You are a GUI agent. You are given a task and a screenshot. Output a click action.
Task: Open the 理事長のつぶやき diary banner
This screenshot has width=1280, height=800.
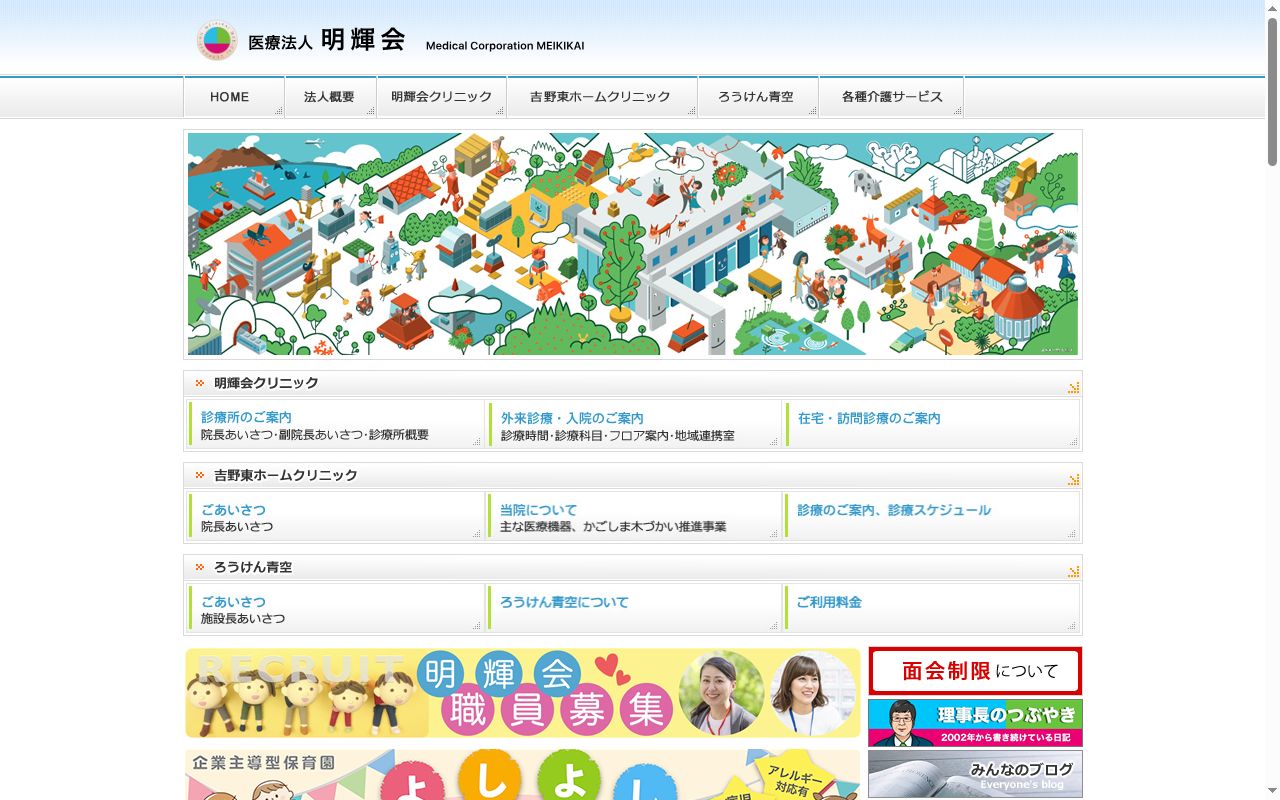click(x=975, y=723)
